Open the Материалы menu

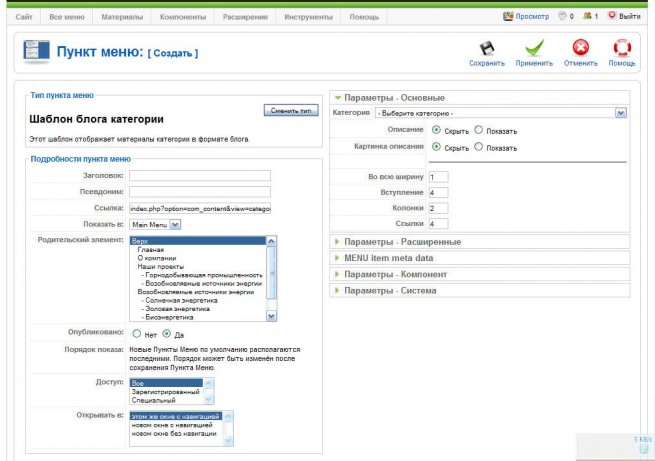122,17
